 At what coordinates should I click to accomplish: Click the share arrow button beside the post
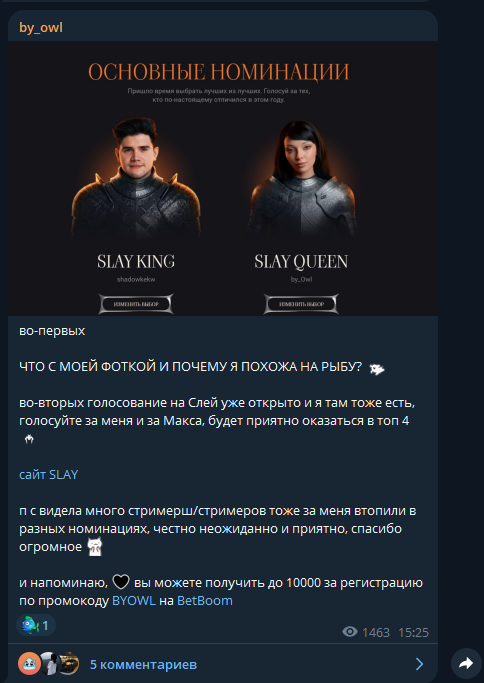[466, 663]
